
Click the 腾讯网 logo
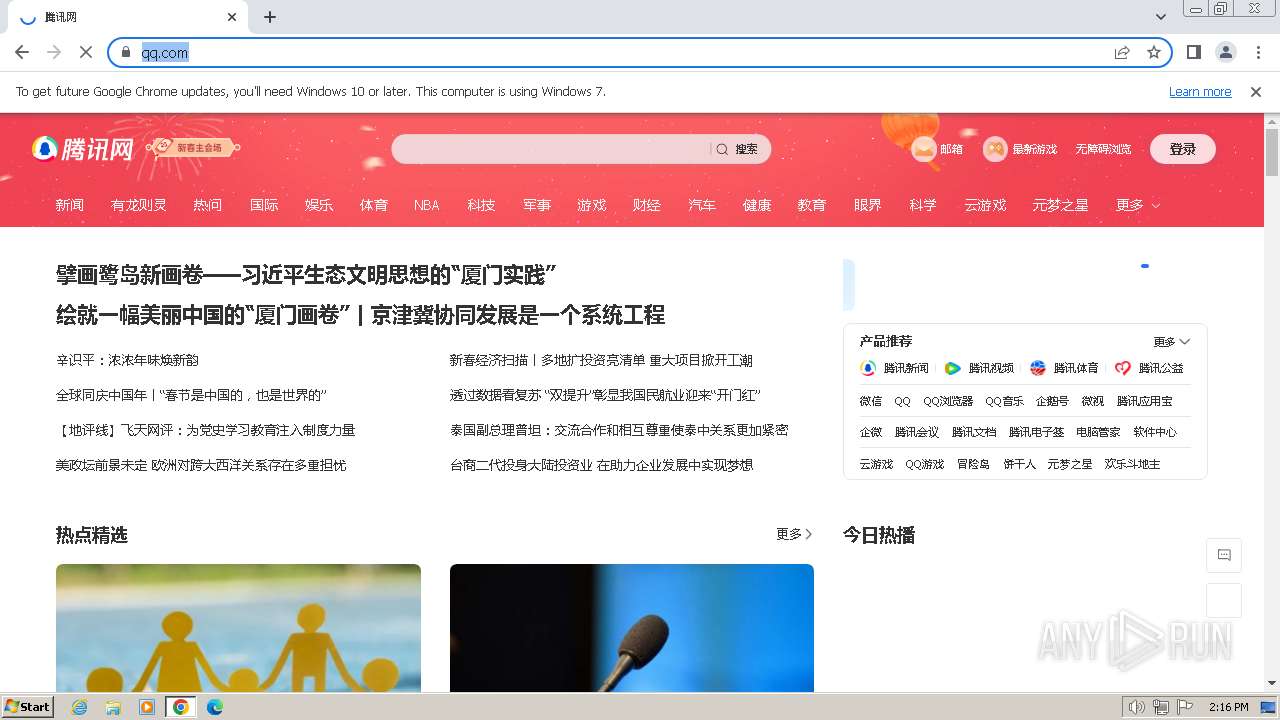pos(83,149)
